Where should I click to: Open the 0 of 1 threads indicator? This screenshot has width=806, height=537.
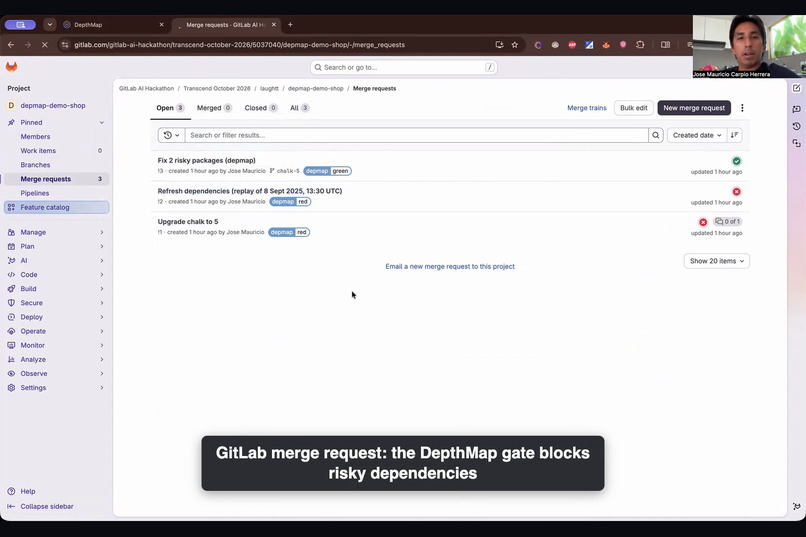point(727,221)
